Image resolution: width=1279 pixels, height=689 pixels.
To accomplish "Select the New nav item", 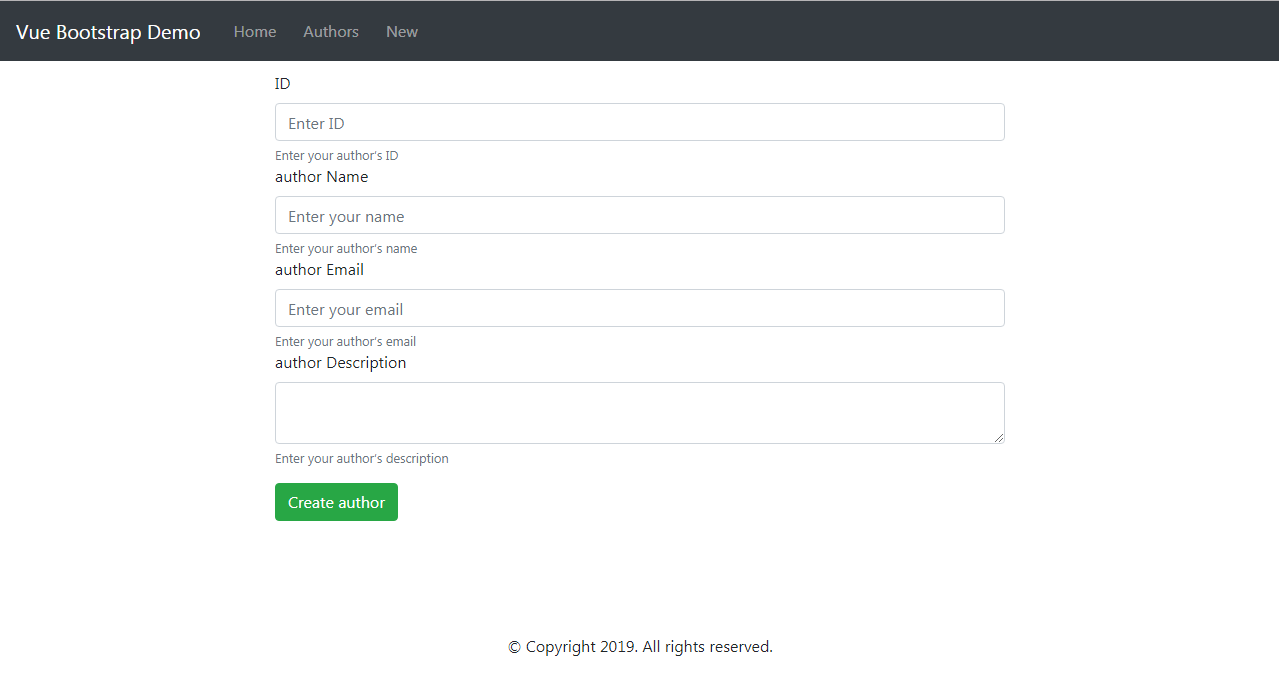I will (x=402, y=32).
